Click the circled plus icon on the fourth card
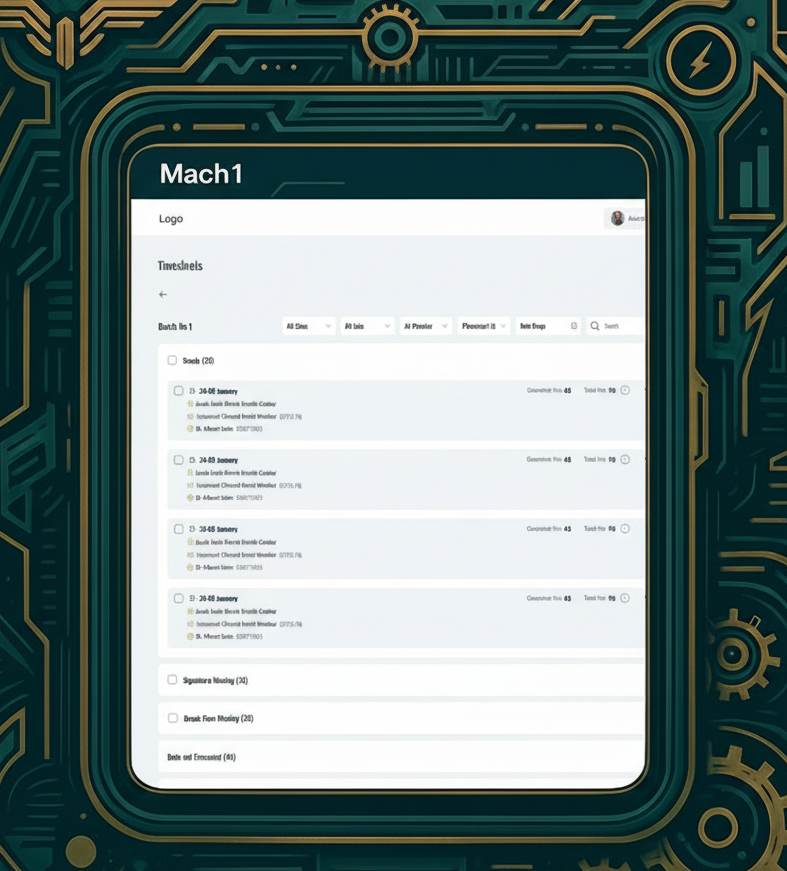Image resolution: width=787 pixels, height=871 pixels. point(625,598)
